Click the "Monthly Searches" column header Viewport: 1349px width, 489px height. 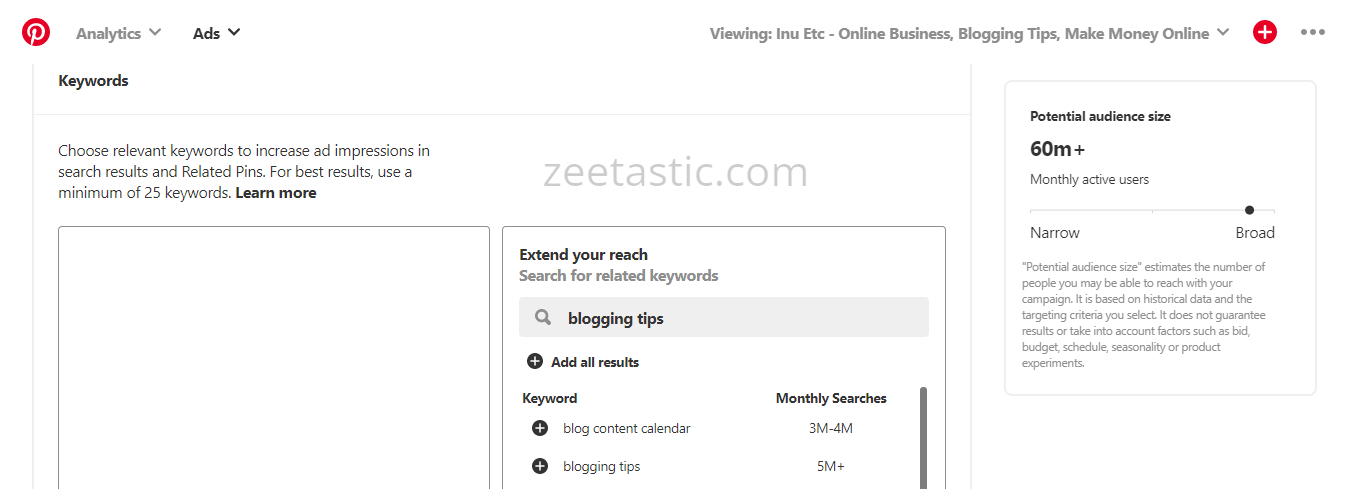point(831,398)
